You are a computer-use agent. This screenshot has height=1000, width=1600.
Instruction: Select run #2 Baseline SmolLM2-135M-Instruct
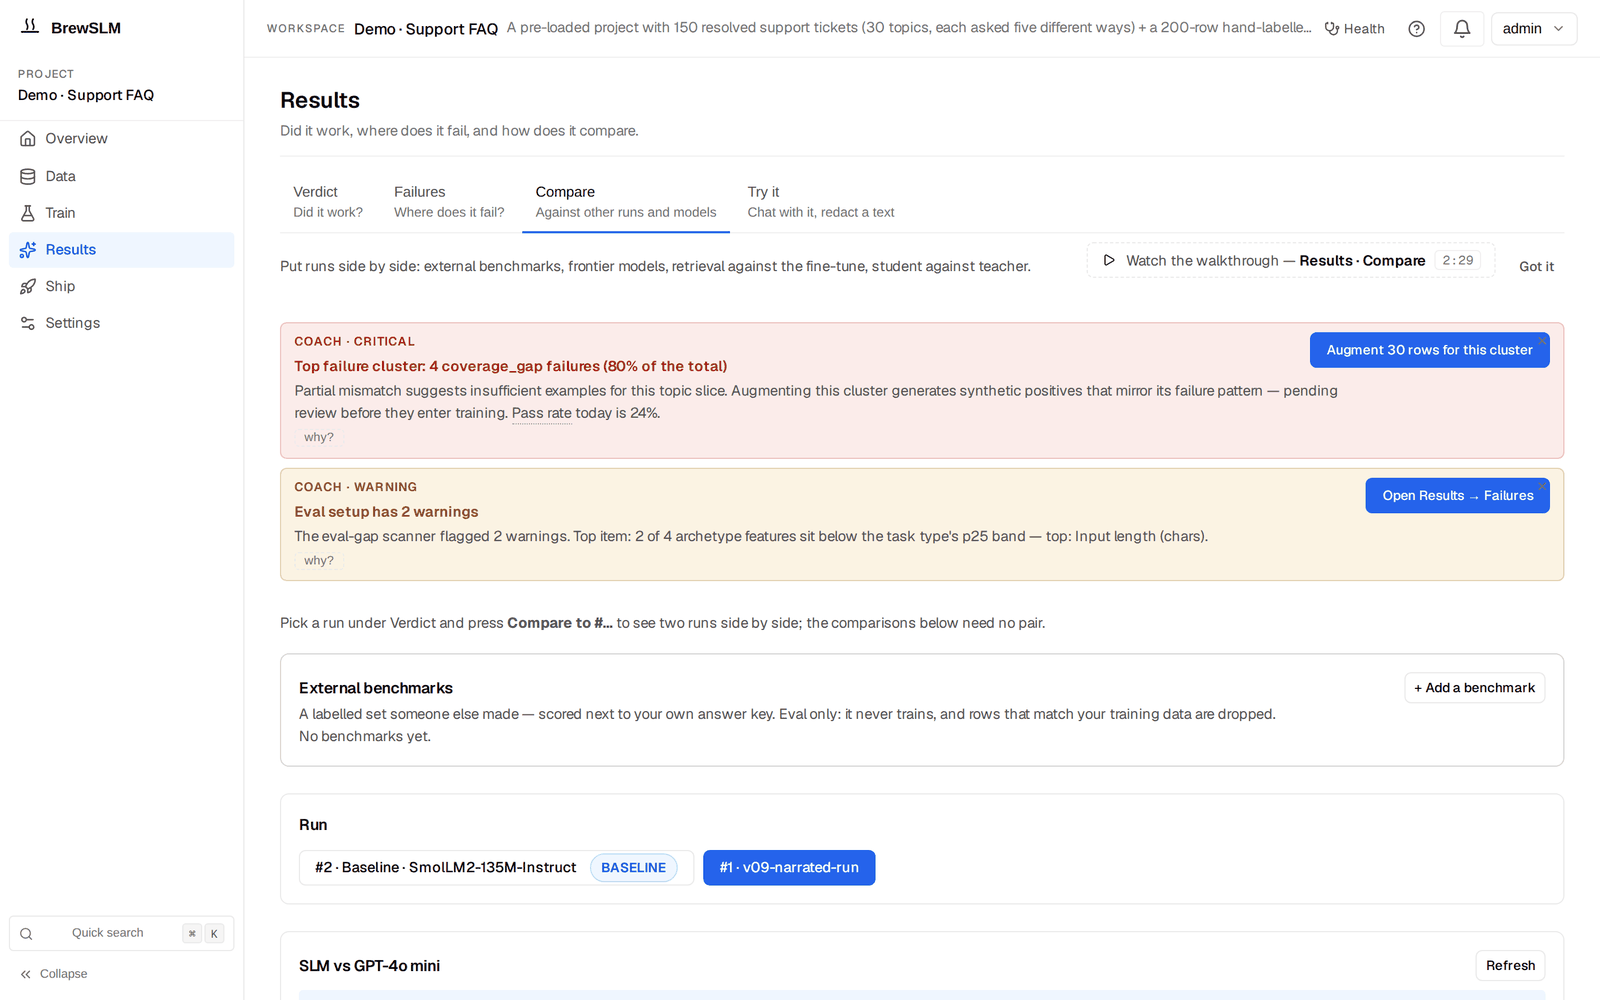[x=496, y=868]
